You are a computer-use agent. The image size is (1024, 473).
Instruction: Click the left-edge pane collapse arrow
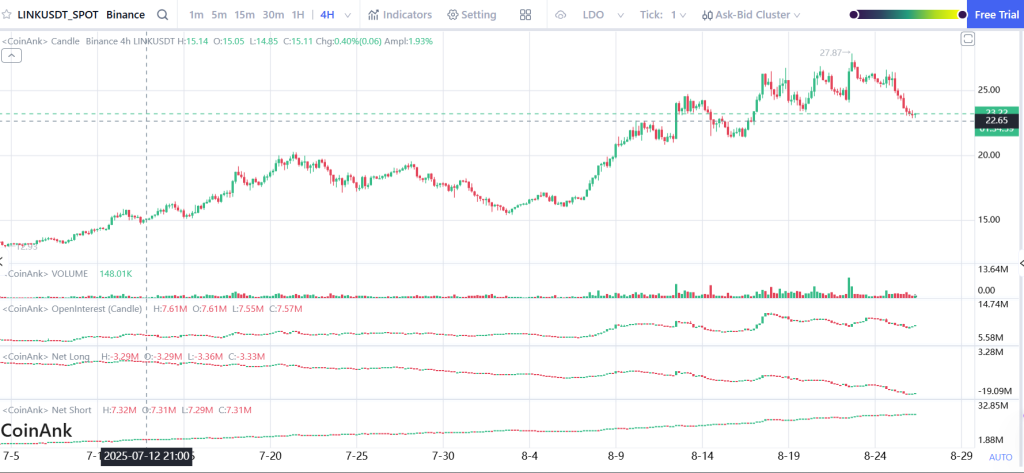2,262
